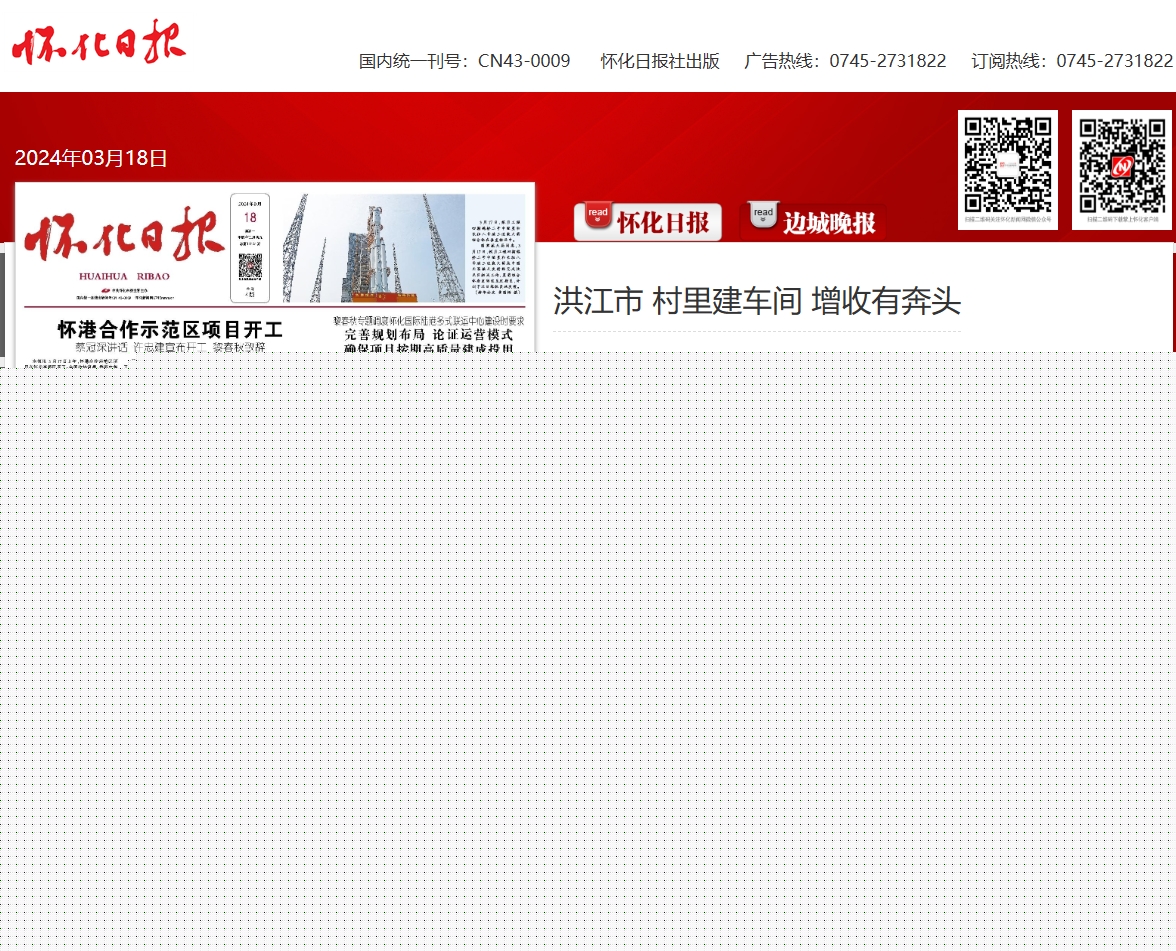Open the 怀化日报 read tab

pyautogui.click(x=648, y=221)
